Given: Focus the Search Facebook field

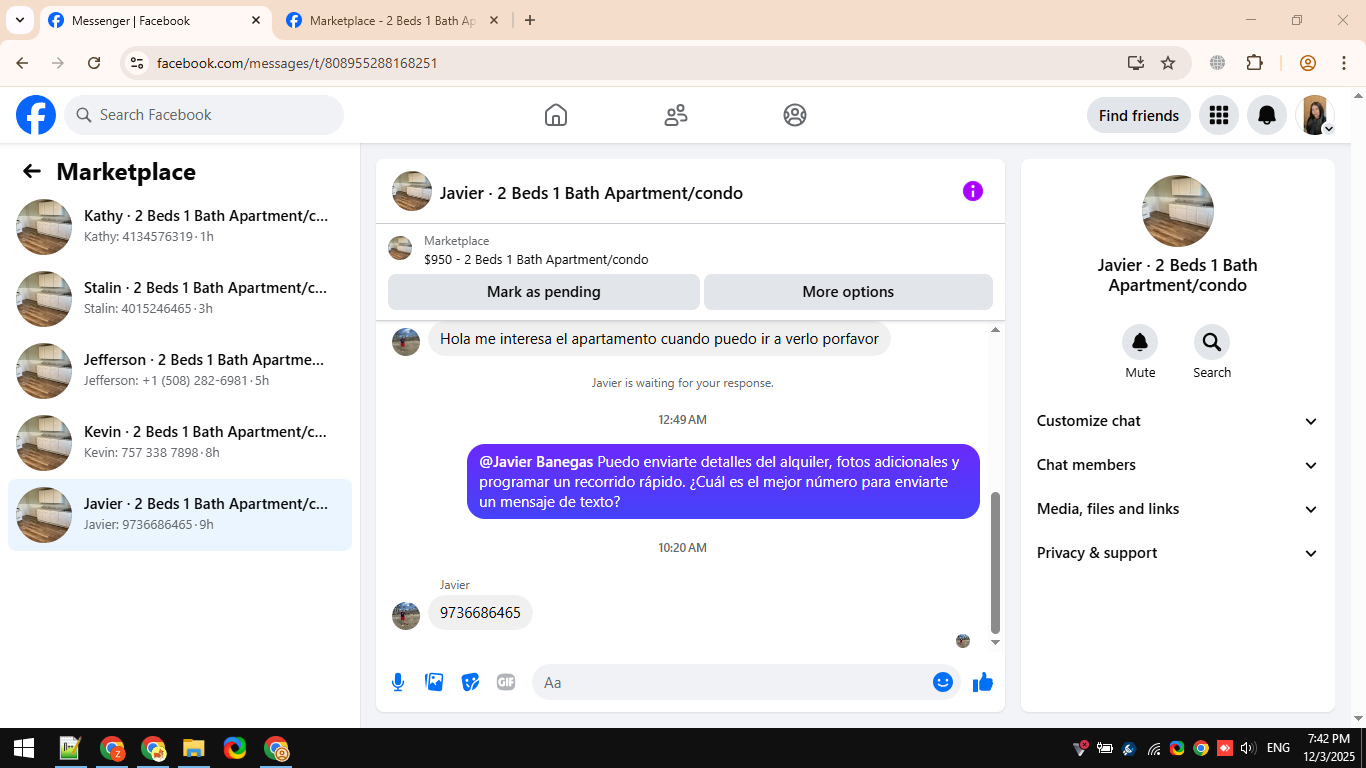Looking at the screenshot, I should [204, 115].
